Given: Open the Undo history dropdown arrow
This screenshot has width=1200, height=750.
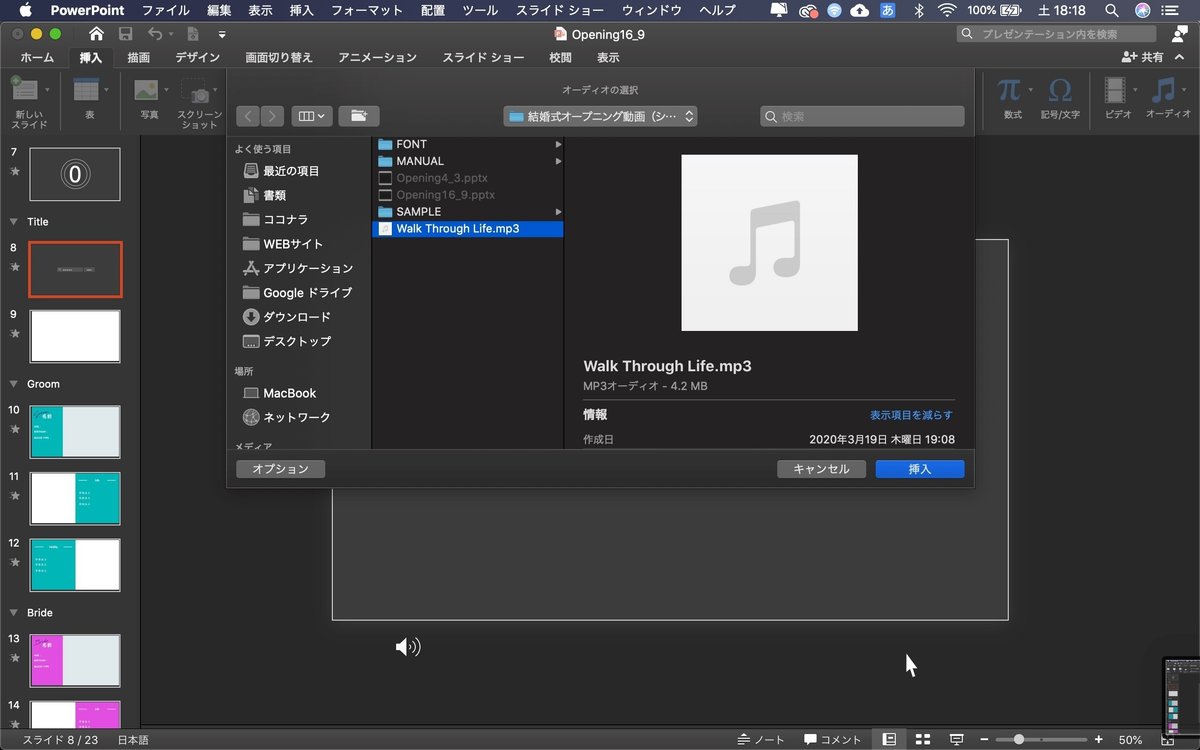Looking at the screenshot, I should point(171,34).
